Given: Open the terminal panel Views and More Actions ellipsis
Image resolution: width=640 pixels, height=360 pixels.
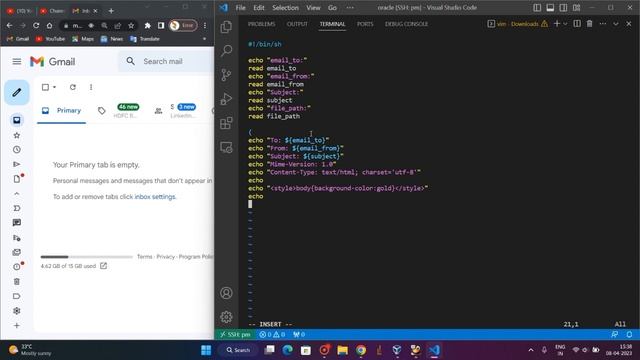Looking at the screenshot, I should (602, 24).
